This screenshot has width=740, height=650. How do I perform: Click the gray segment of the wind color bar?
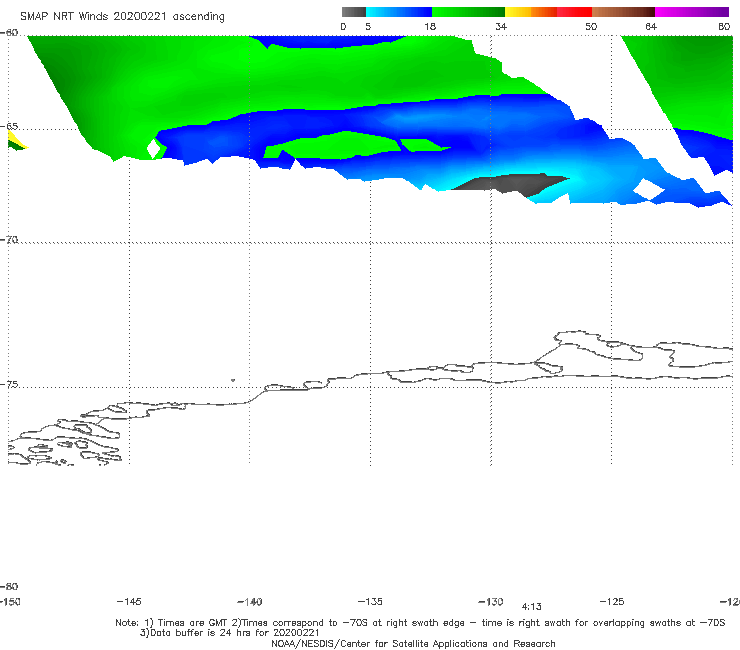(x=354, y=12)
